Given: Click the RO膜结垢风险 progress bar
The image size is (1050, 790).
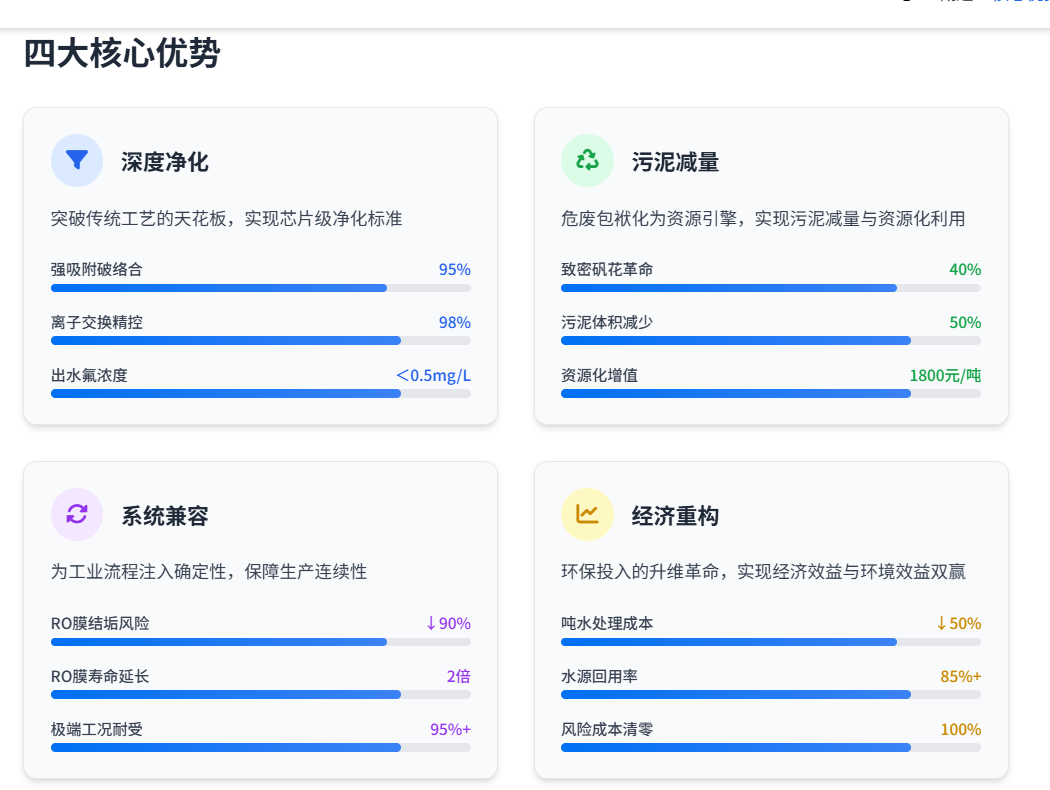Looking at the screenshot, I should (x=260, y=642).
